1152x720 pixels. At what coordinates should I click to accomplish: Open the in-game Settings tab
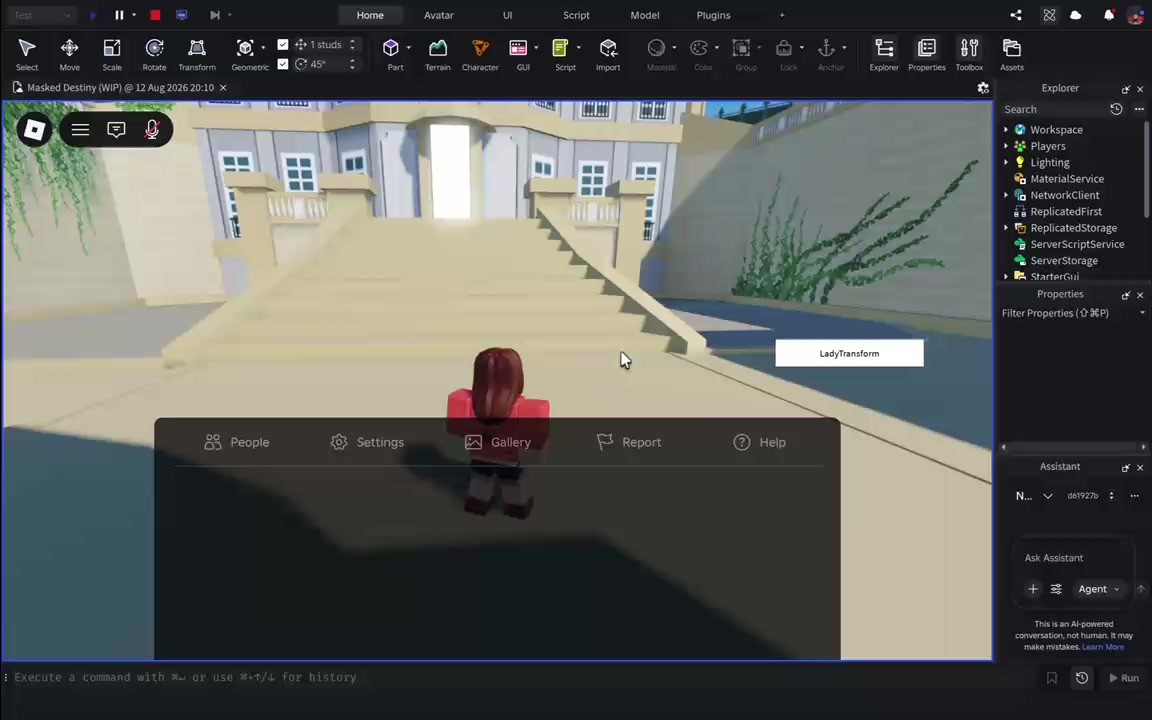[367, 442]
